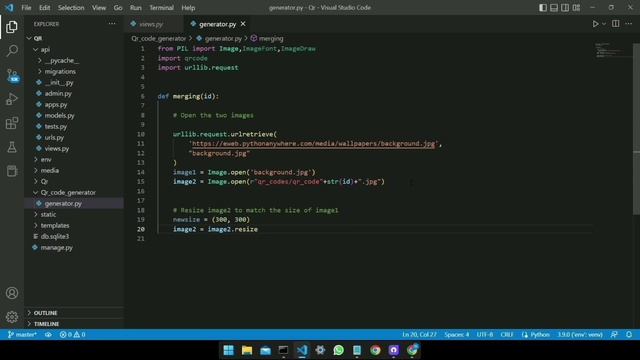Change indentation via Spaces: 4

[456, 334]
